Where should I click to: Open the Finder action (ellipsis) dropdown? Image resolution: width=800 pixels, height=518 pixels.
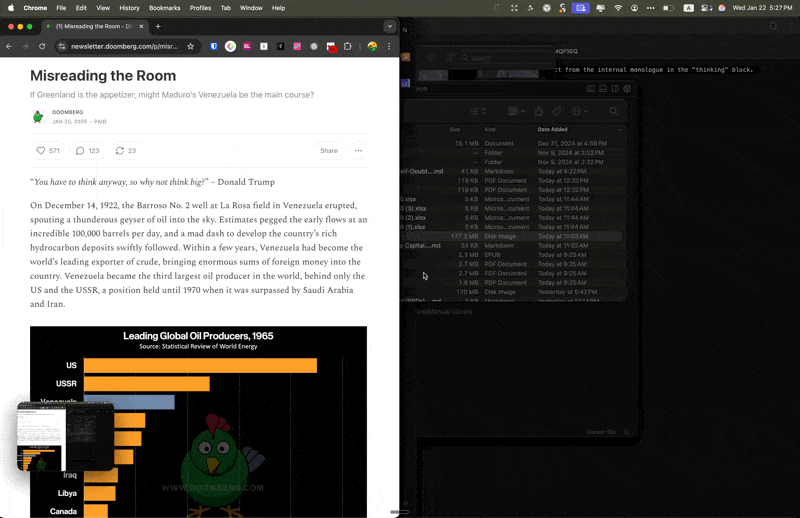click(580, 111)
